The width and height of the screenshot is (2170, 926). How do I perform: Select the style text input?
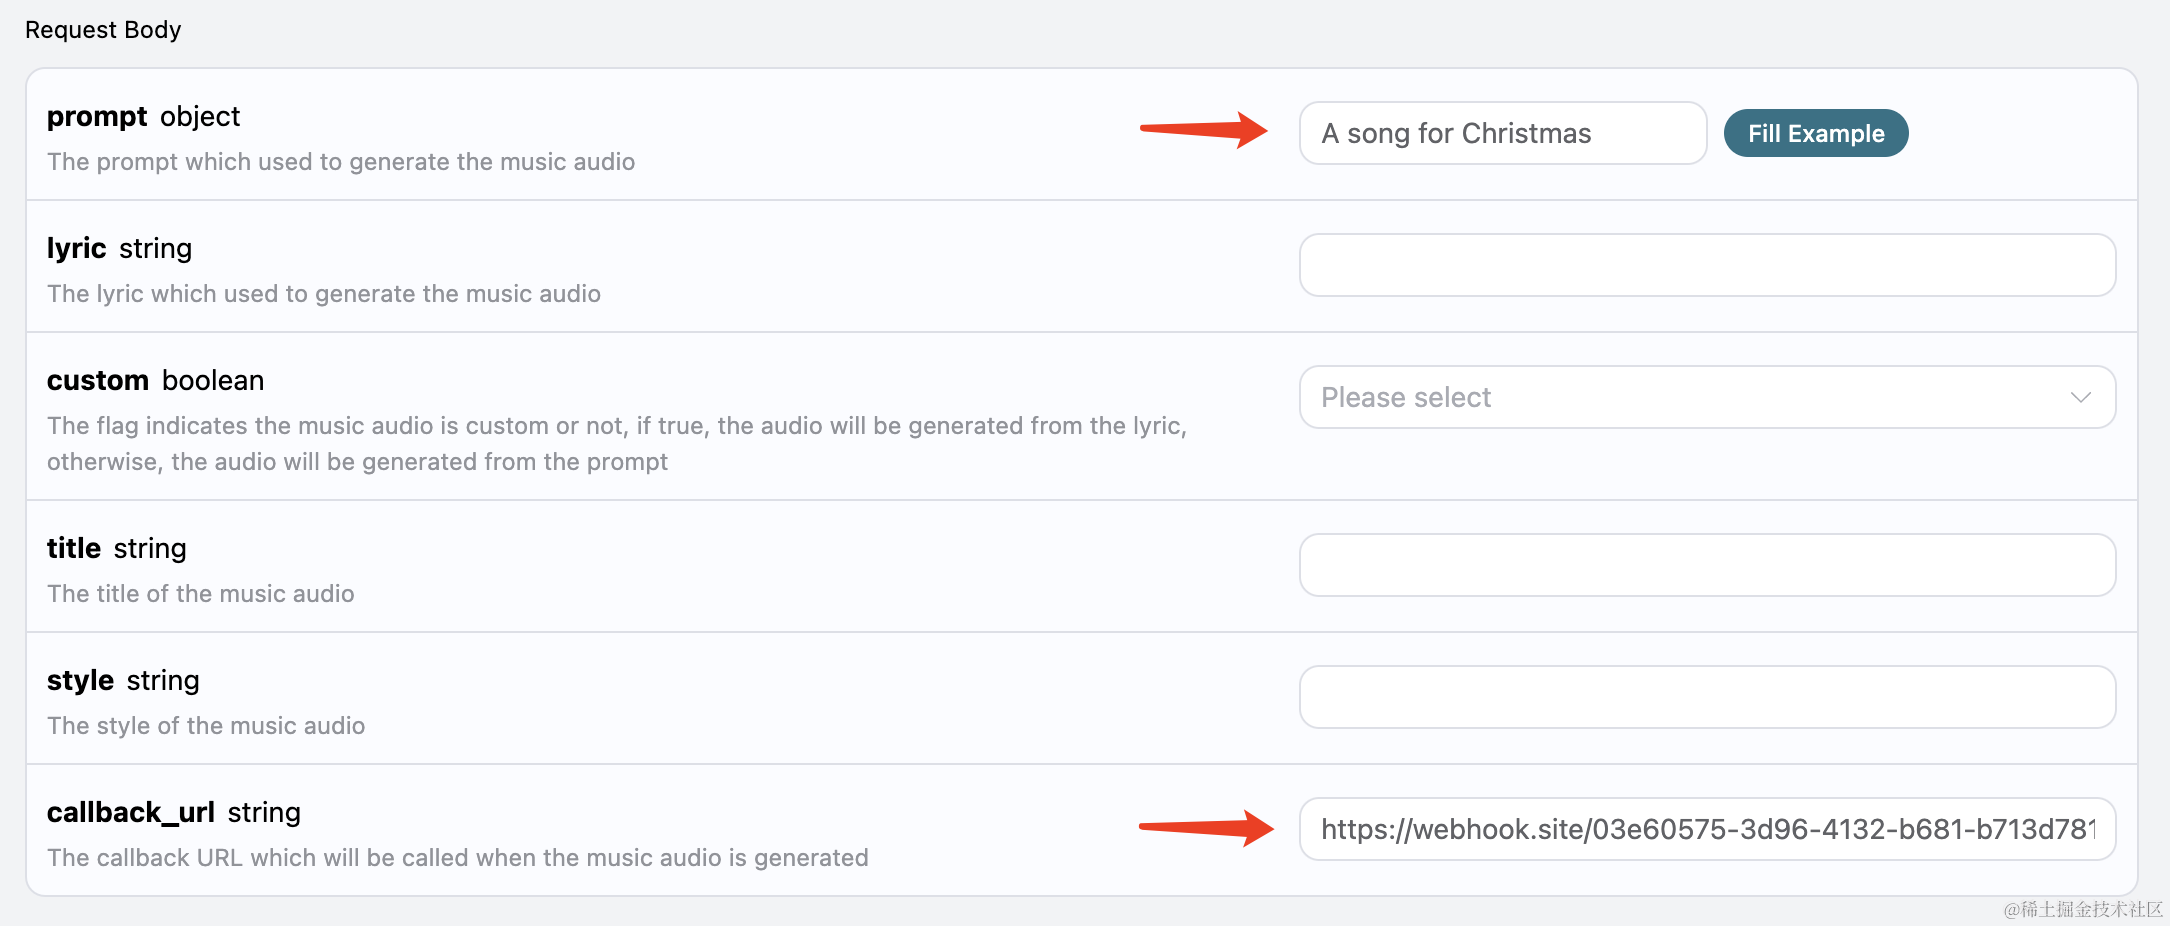point(1707,697)
